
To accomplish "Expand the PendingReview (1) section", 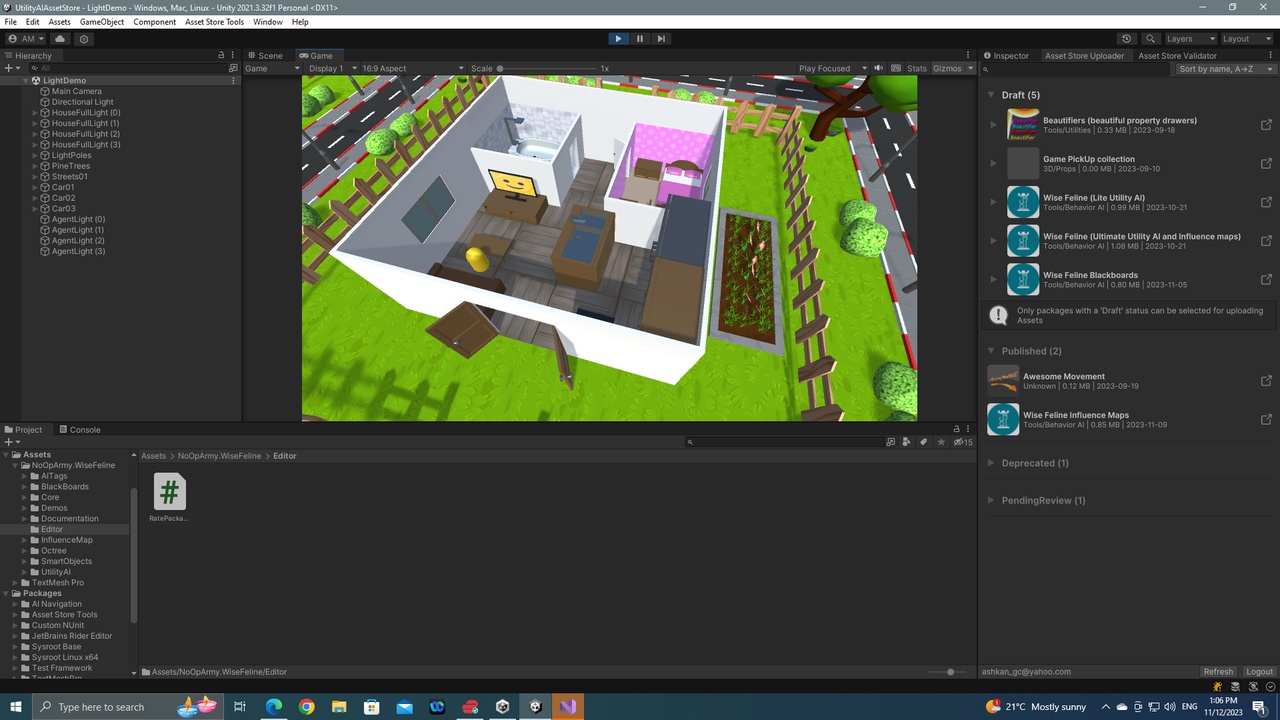I will (991, 500).
